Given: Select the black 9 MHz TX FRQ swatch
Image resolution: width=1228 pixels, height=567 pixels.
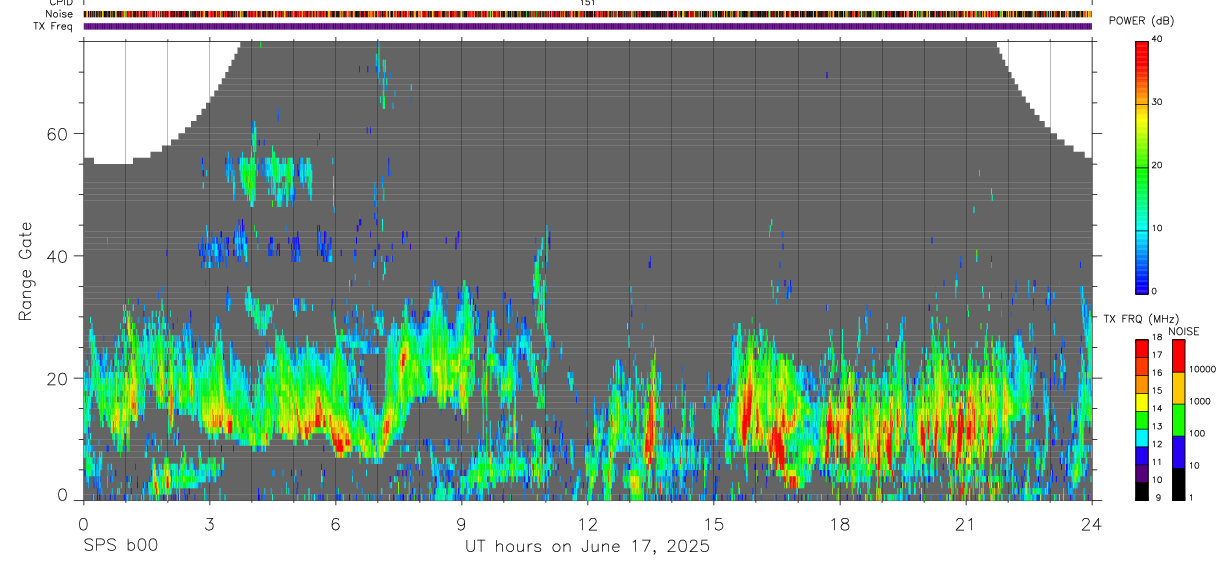Looking at the screenshot, I should 1141,491.
